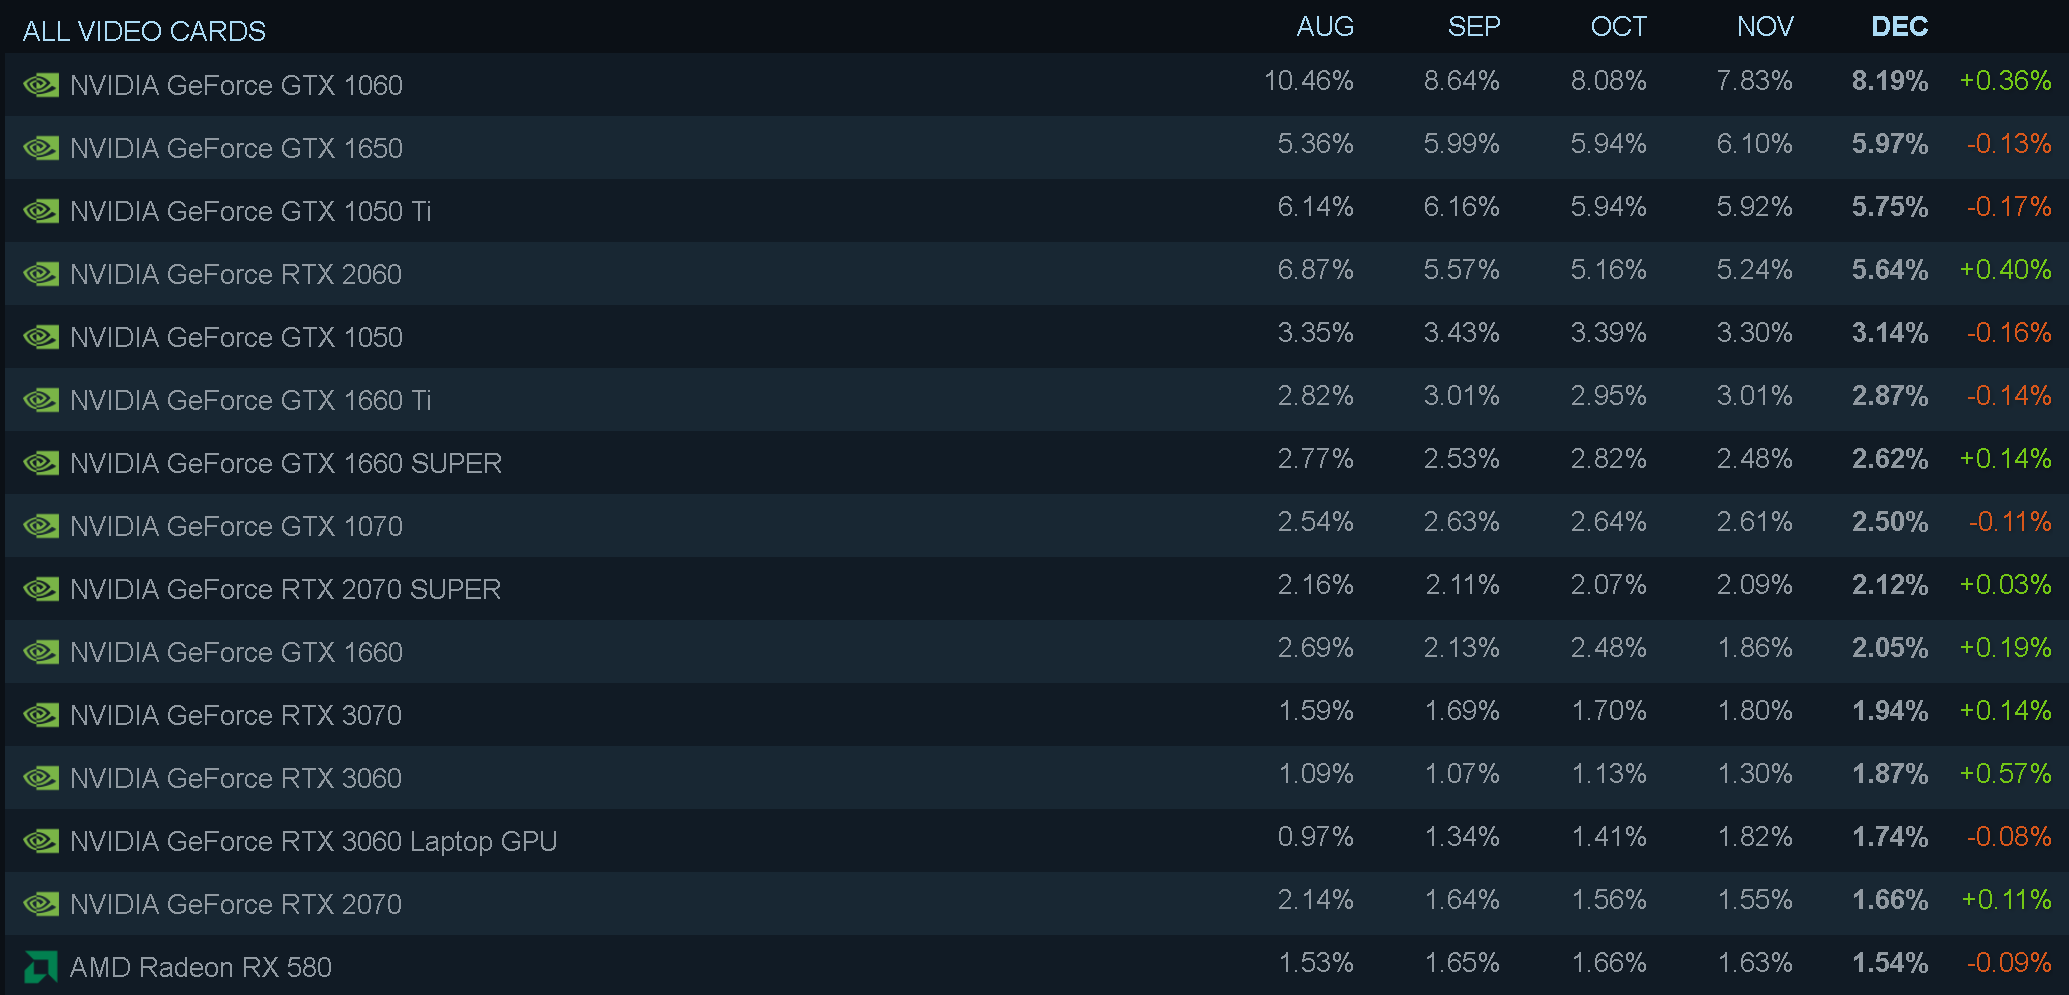Click the NVIDIA logo beside RTX 2060
Screen dimensions: 2069x995
click(41, 274)
